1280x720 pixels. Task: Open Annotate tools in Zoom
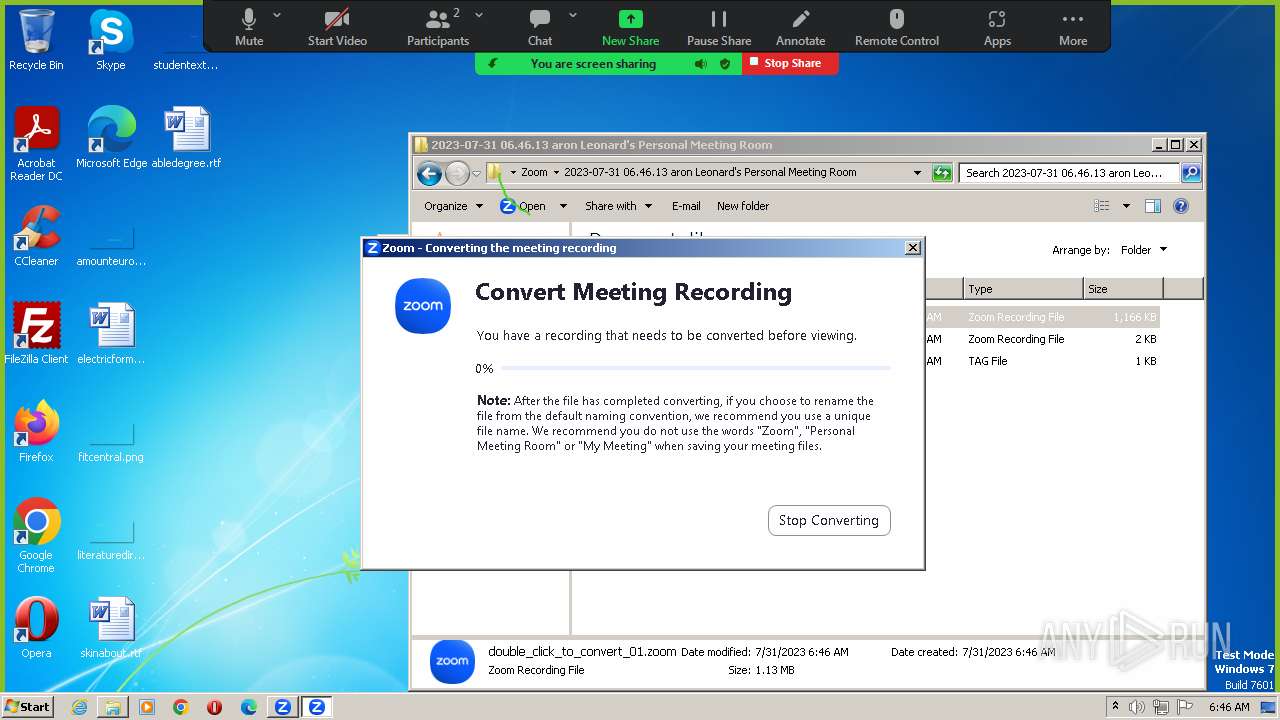801,27
